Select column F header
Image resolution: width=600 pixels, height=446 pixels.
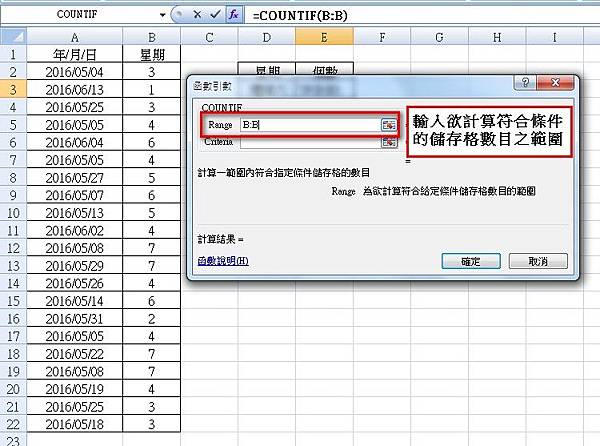tap(382, 37)
